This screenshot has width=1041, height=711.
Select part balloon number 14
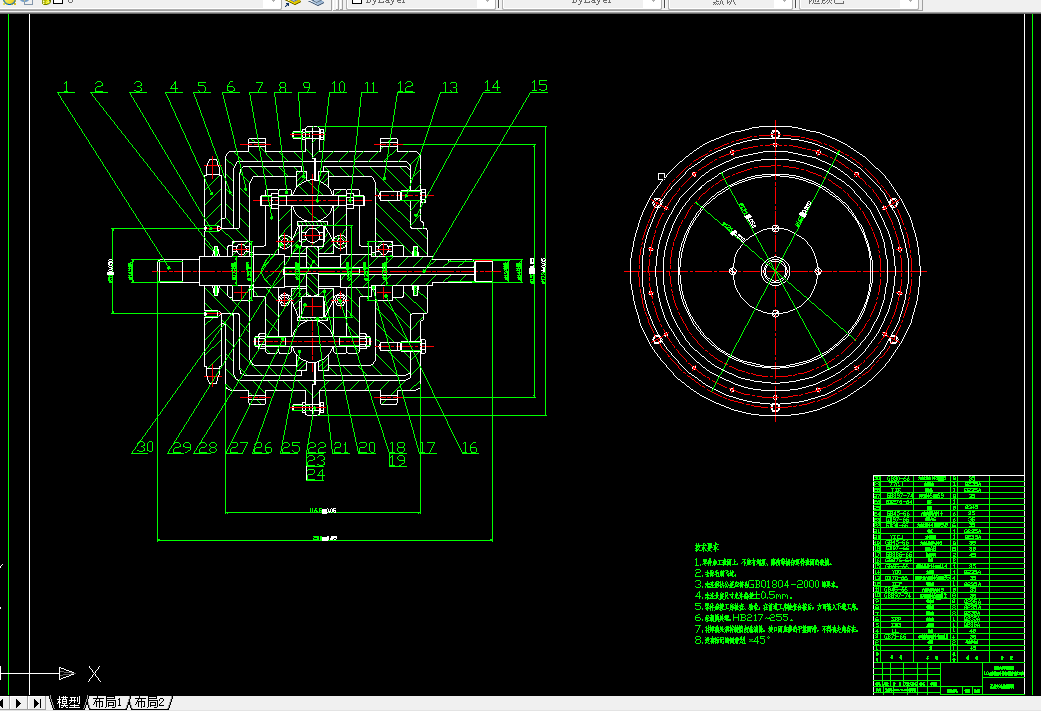(491, 86)
